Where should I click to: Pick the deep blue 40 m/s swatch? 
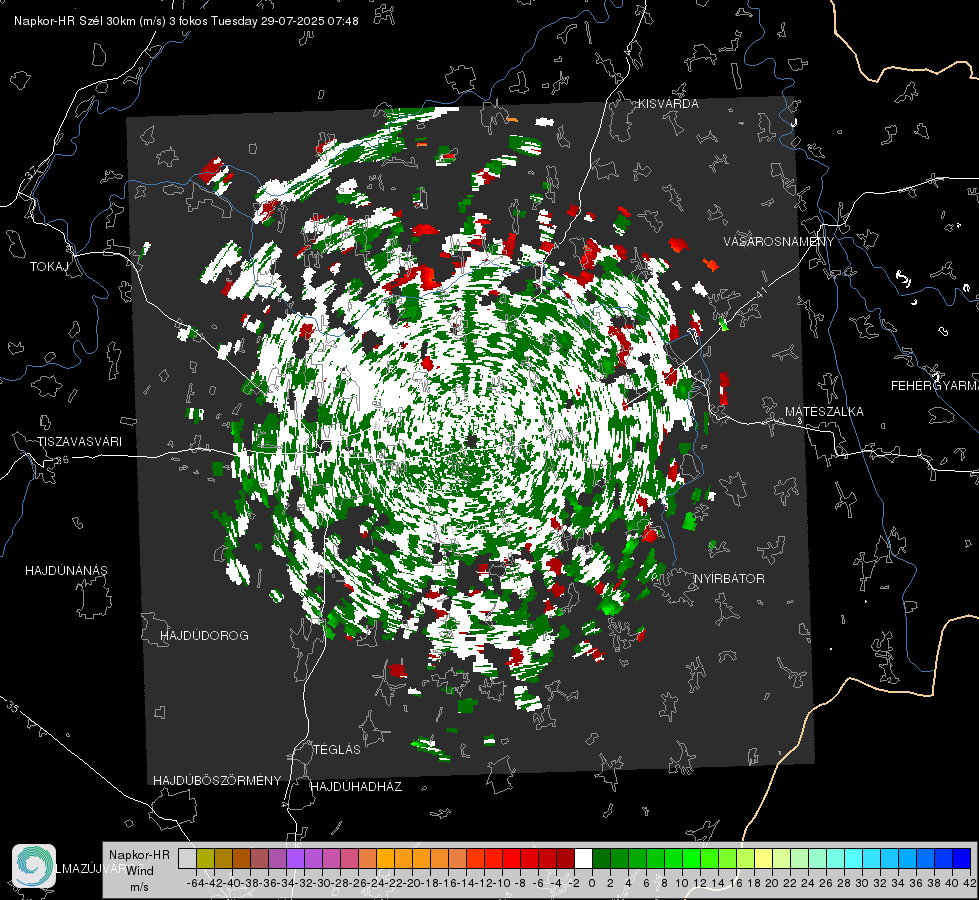coord(962,858)
